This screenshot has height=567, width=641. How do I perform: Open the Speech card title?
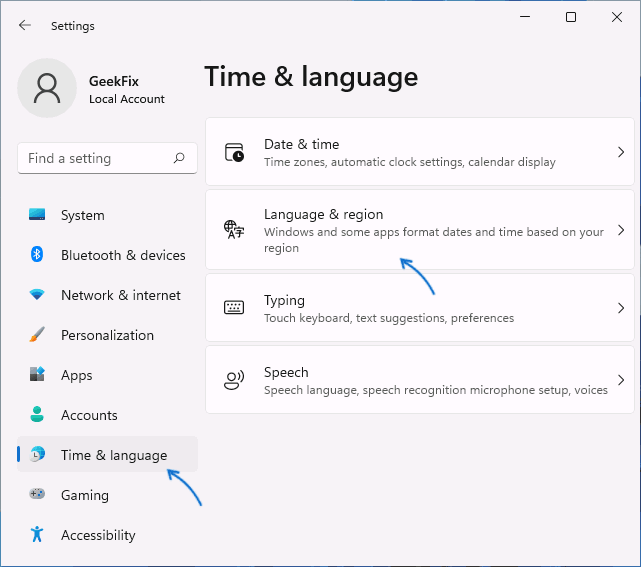(286, 372)
